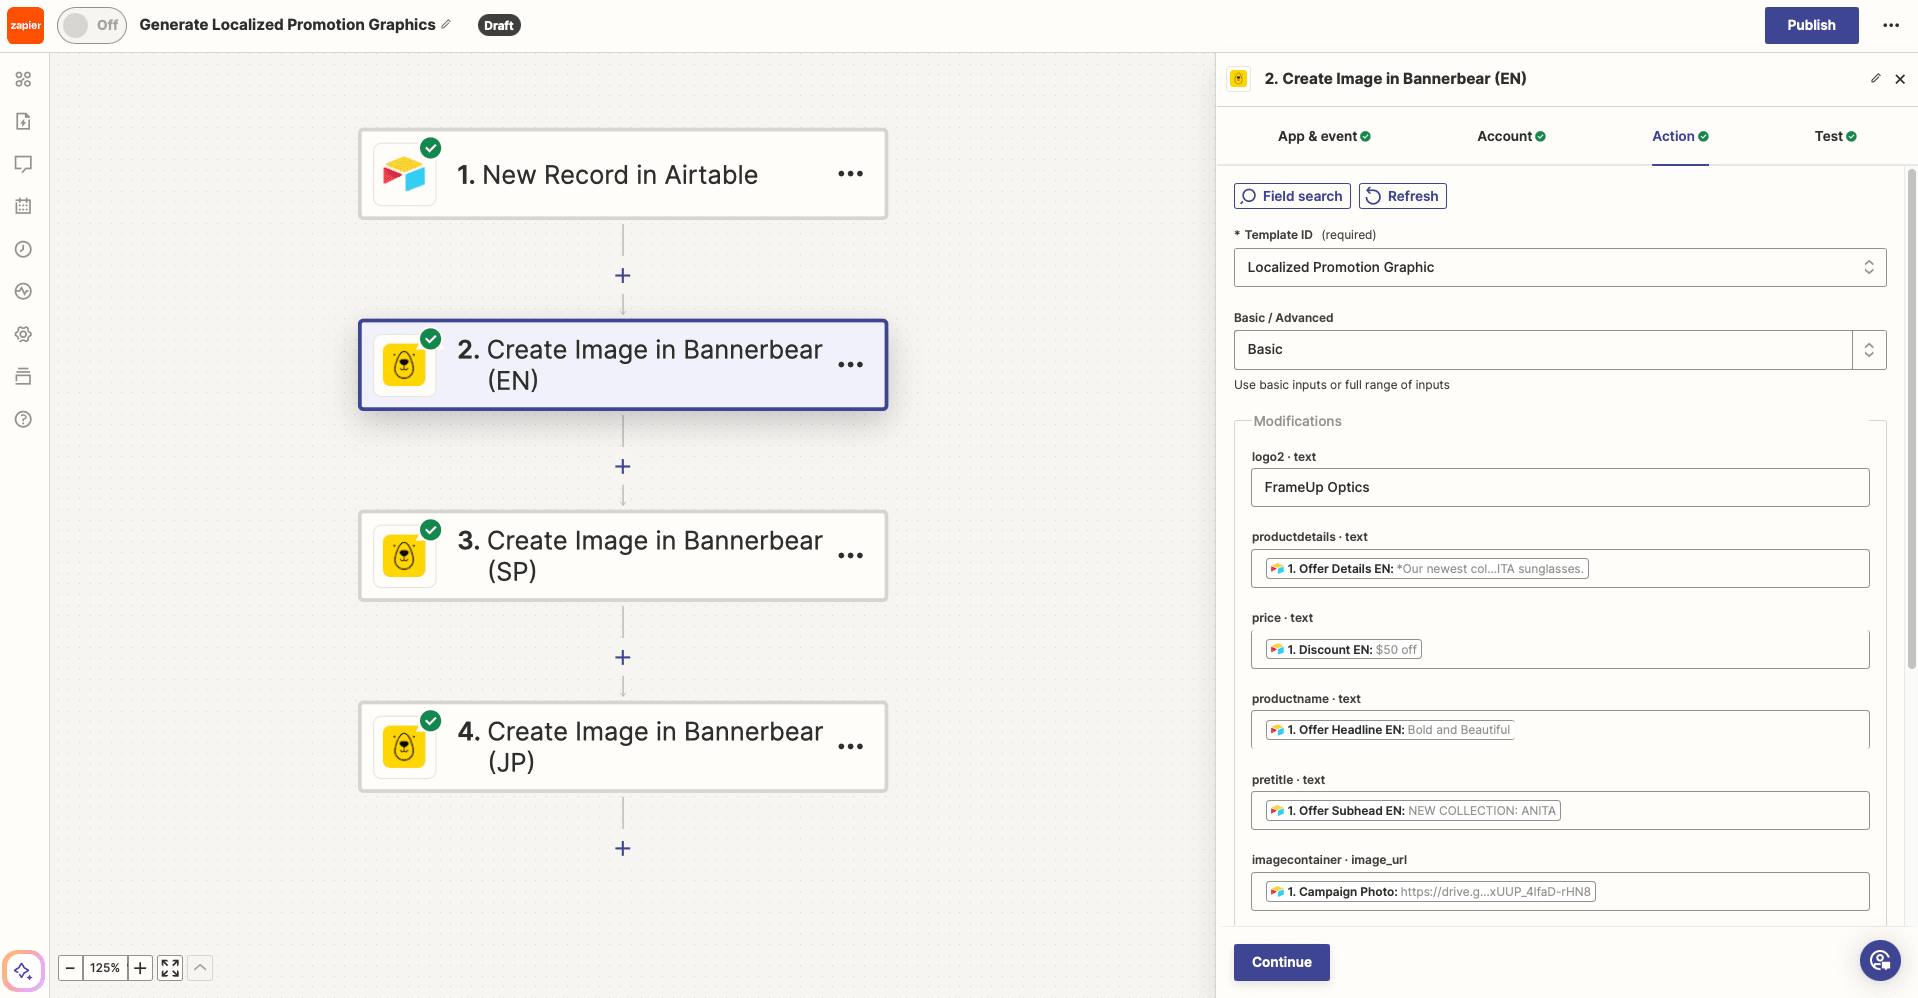
Task: Click the Publish button
Action: coord(1810,25)
